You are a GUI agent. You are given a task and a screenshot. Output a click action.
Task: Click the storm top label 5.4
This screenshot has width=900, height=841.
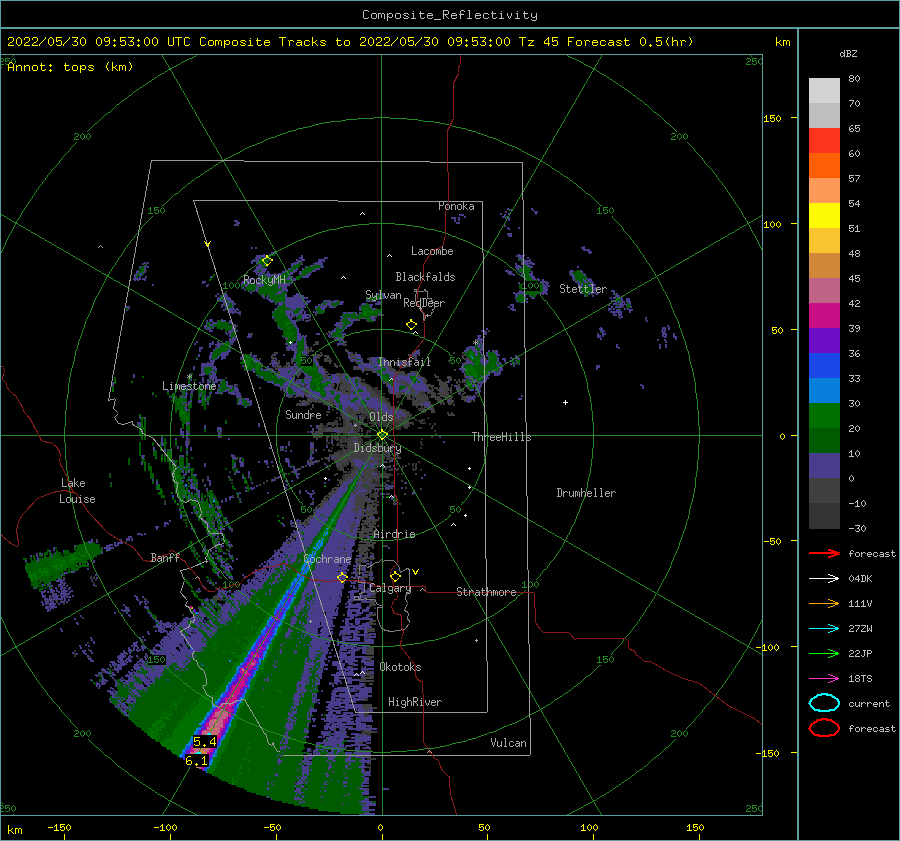pos(205,742)
